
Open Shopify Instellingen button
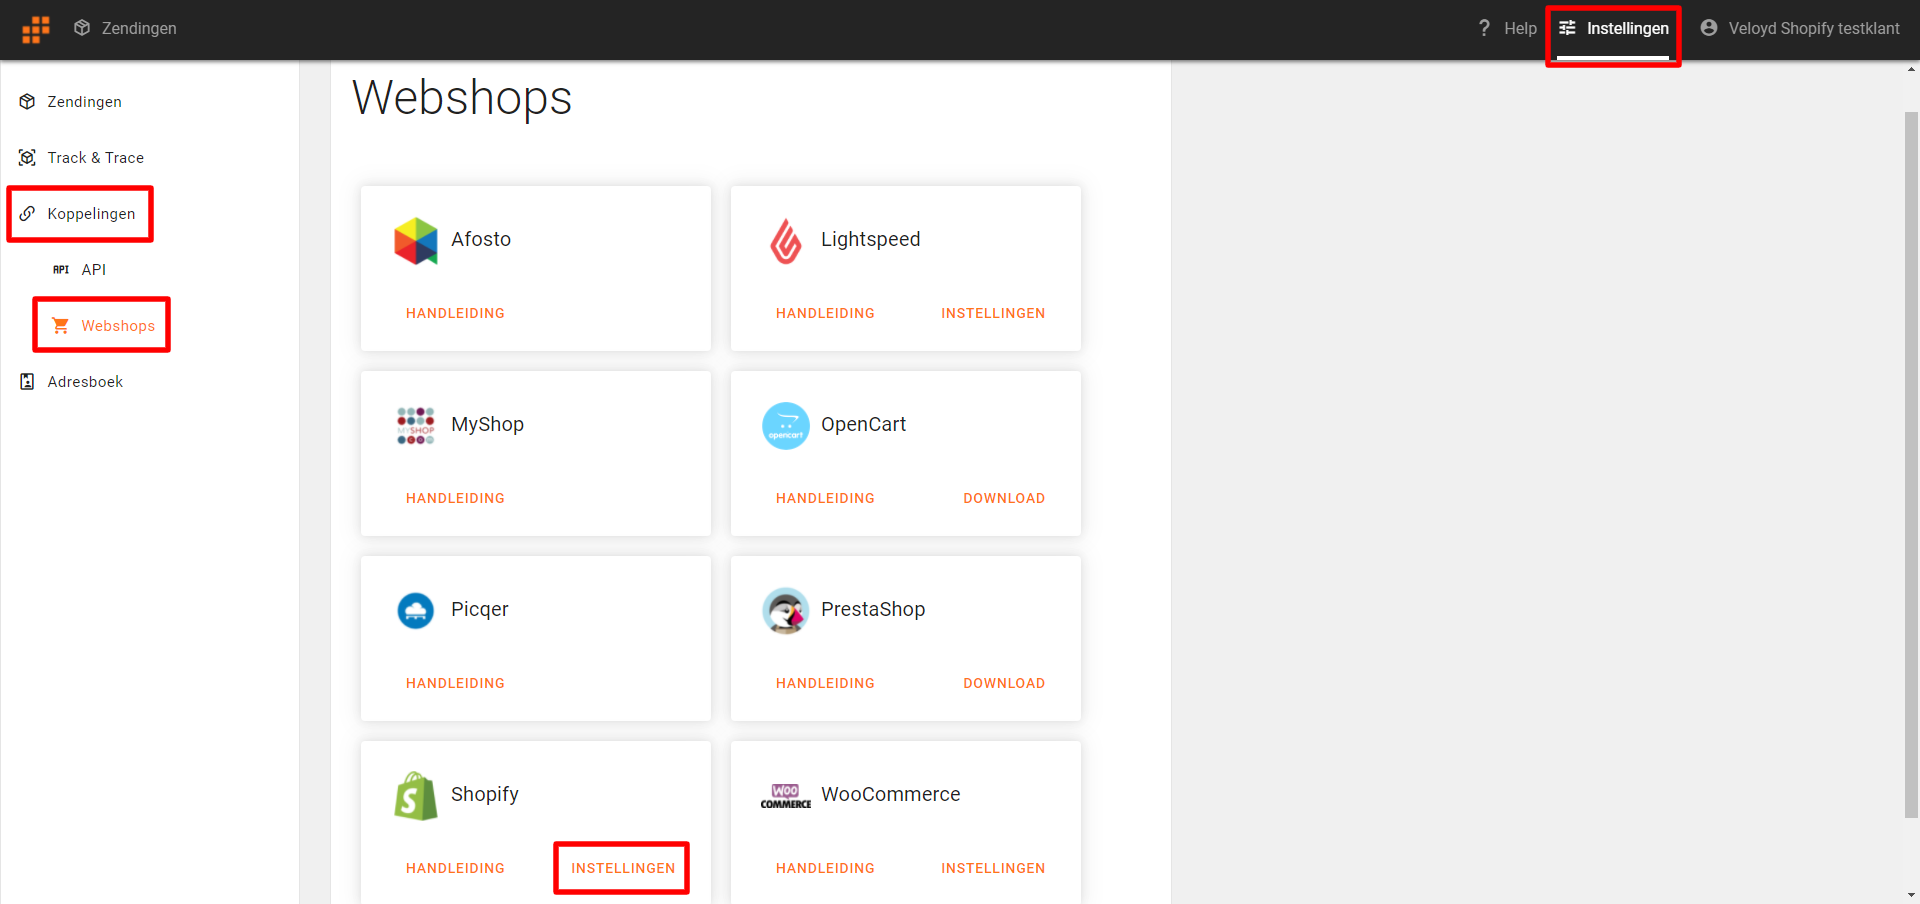623,868
